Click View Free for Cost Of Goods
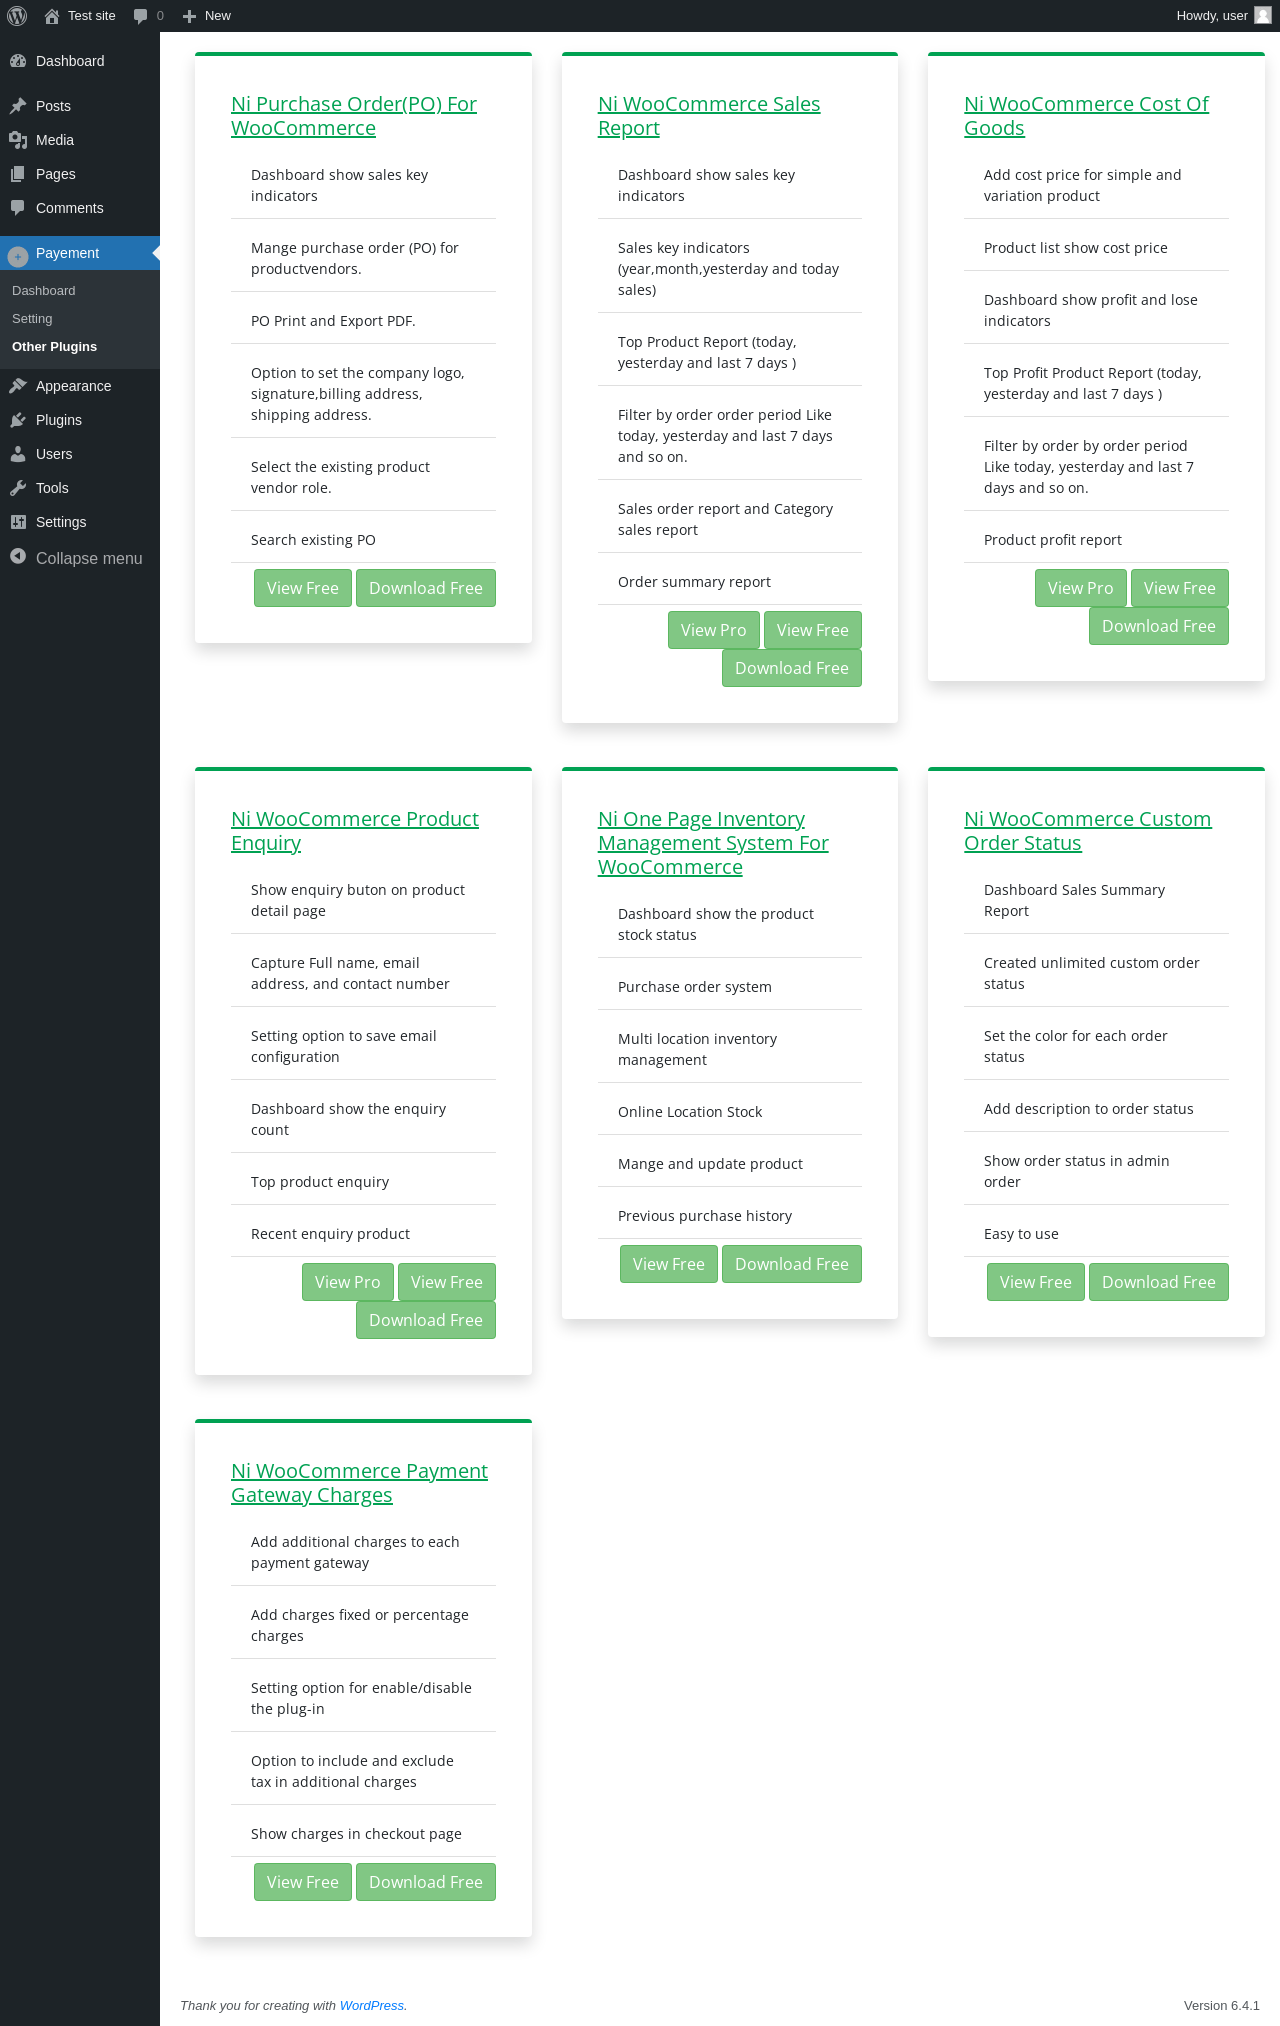1280x2026 pixels. point(1180,588)
